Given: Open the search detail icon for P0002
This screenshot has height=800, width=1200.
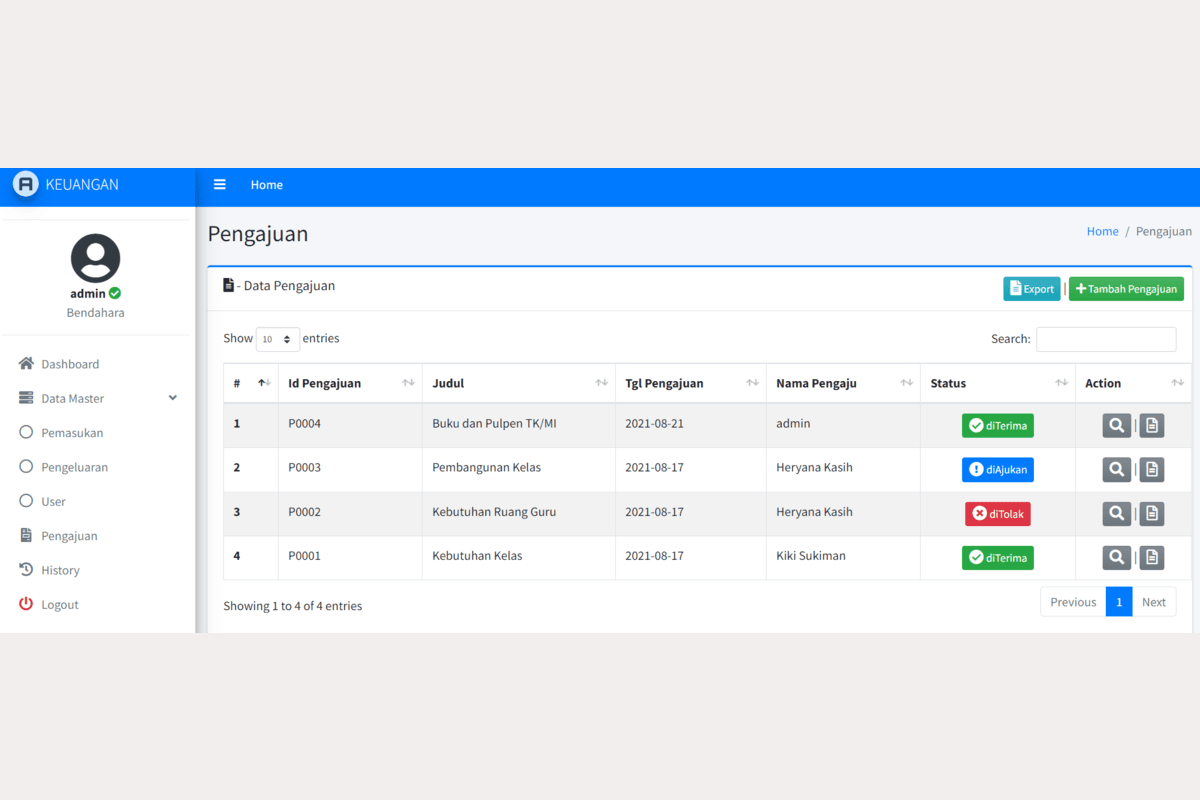Looking at the screenshot, I should click(1116, 514).
